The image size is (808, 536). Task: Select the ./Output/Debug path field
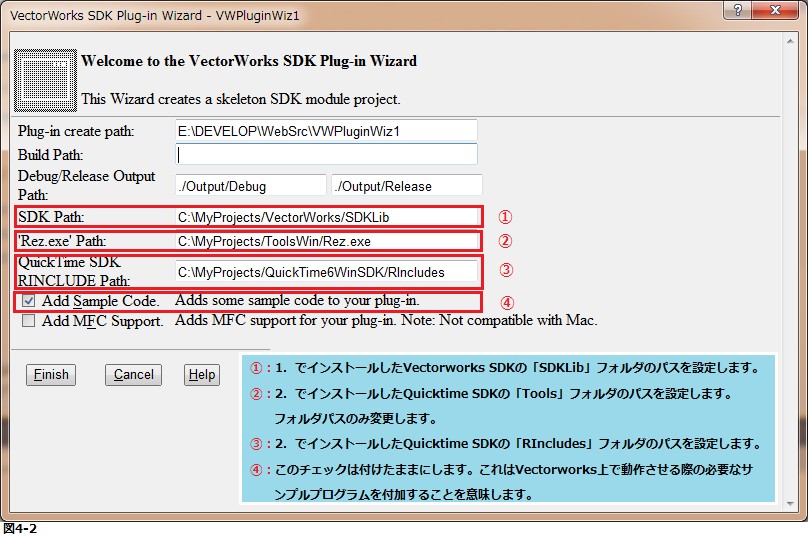(x=251, y=186)
